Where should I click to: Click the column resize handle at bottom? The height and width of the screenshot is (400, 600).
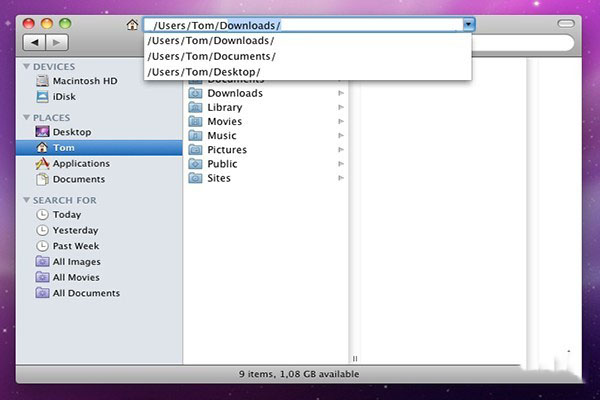355,359
